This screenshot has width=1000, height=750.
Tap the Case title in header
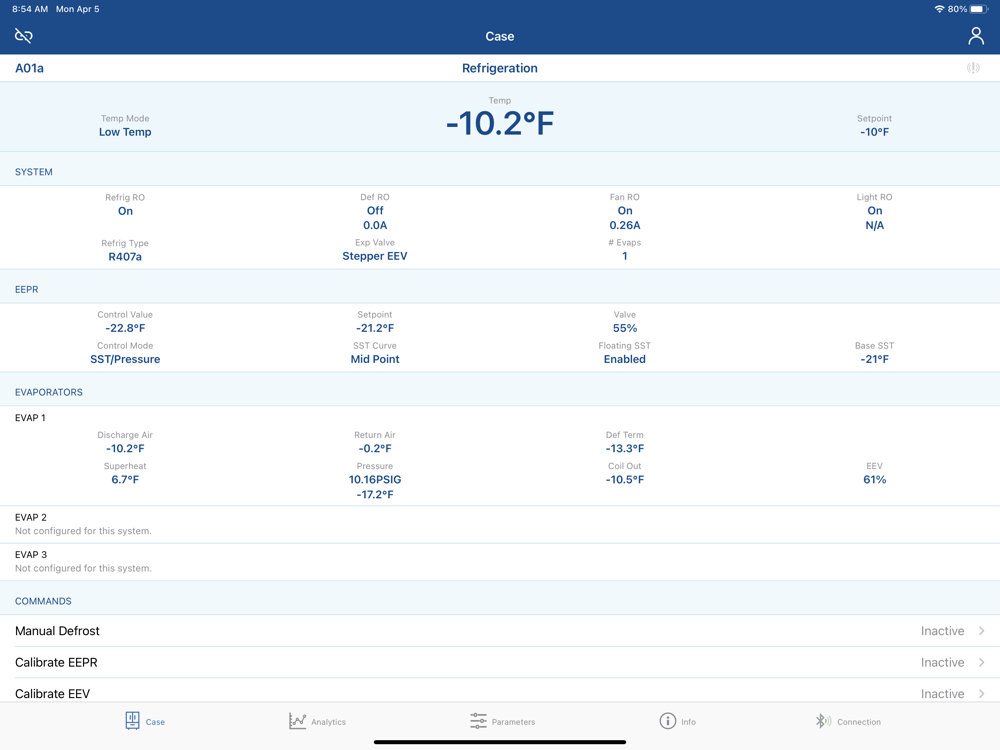point(499,36)
